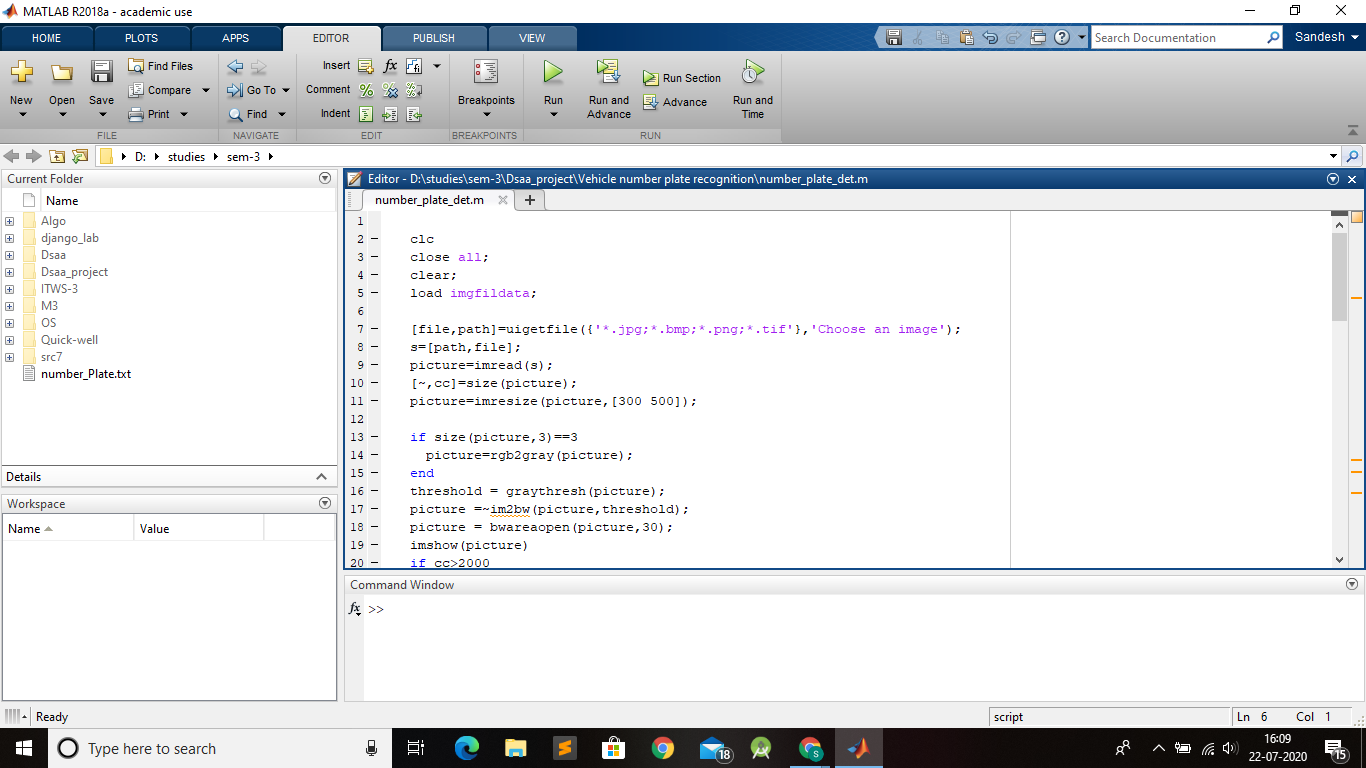The image size is (1366, 768).
Task: Click the Run and Advance icon
Action: tap(608, 72)
